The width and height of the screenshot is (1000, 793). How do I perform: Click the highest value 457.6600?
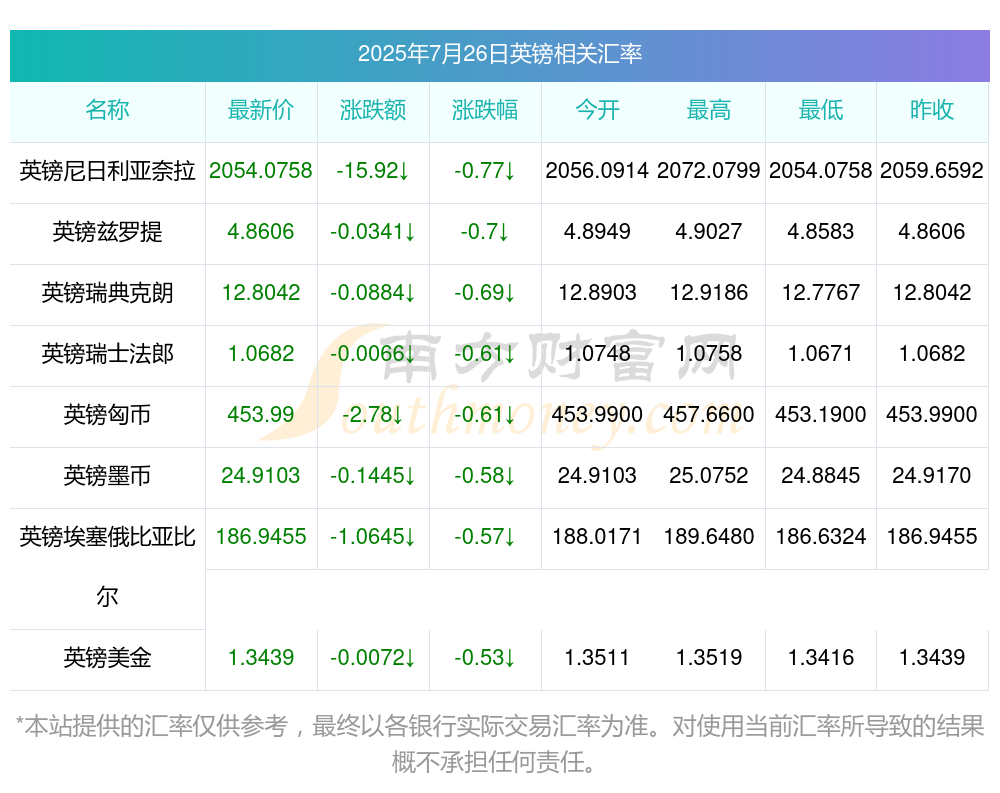tap(709, 415)
